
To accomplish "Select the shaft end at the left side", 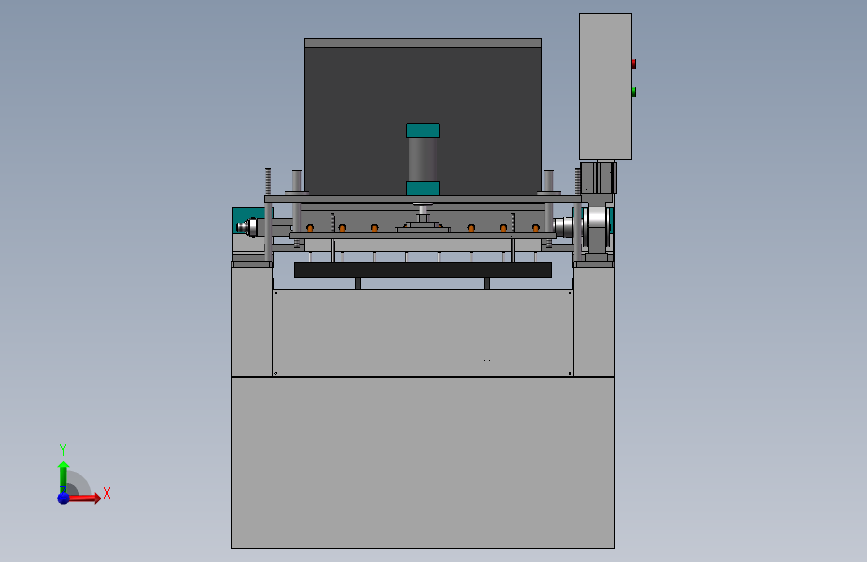I will click(247, 227).
